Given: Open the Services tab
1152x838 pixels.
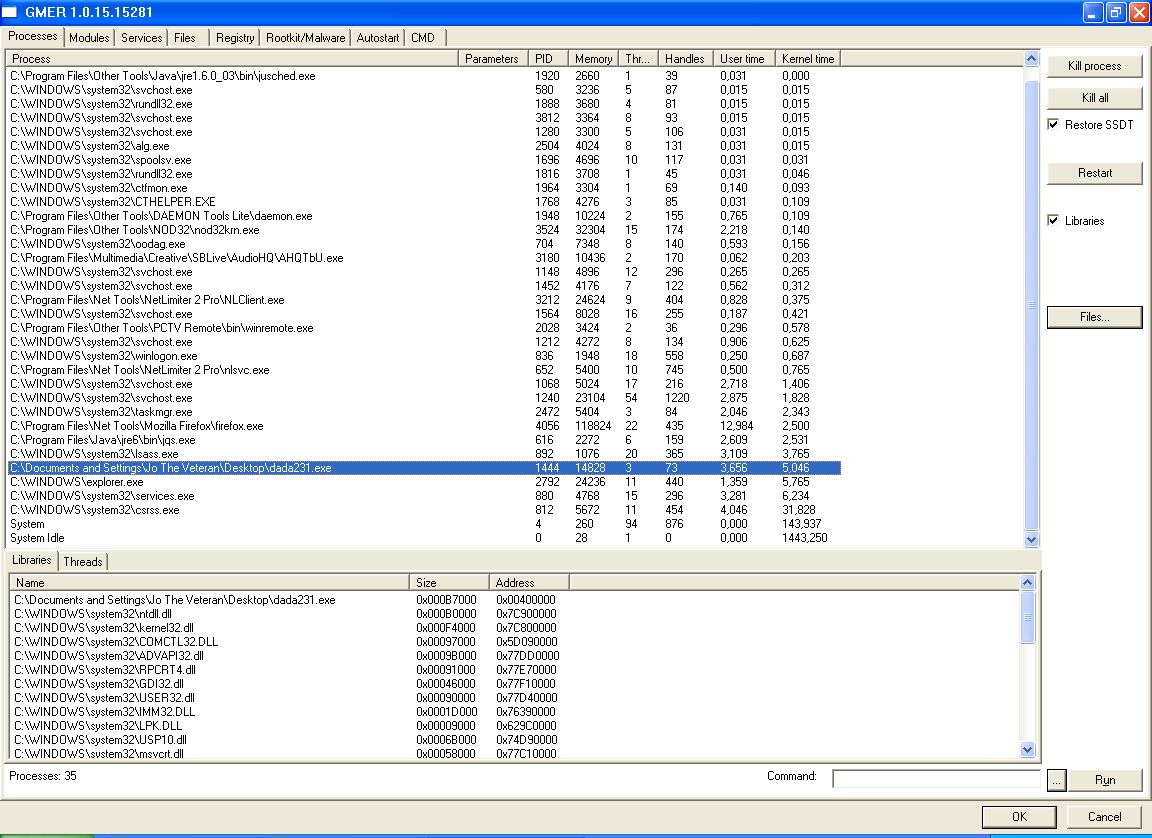Looking at the screenshot, I should coord(141,37).
